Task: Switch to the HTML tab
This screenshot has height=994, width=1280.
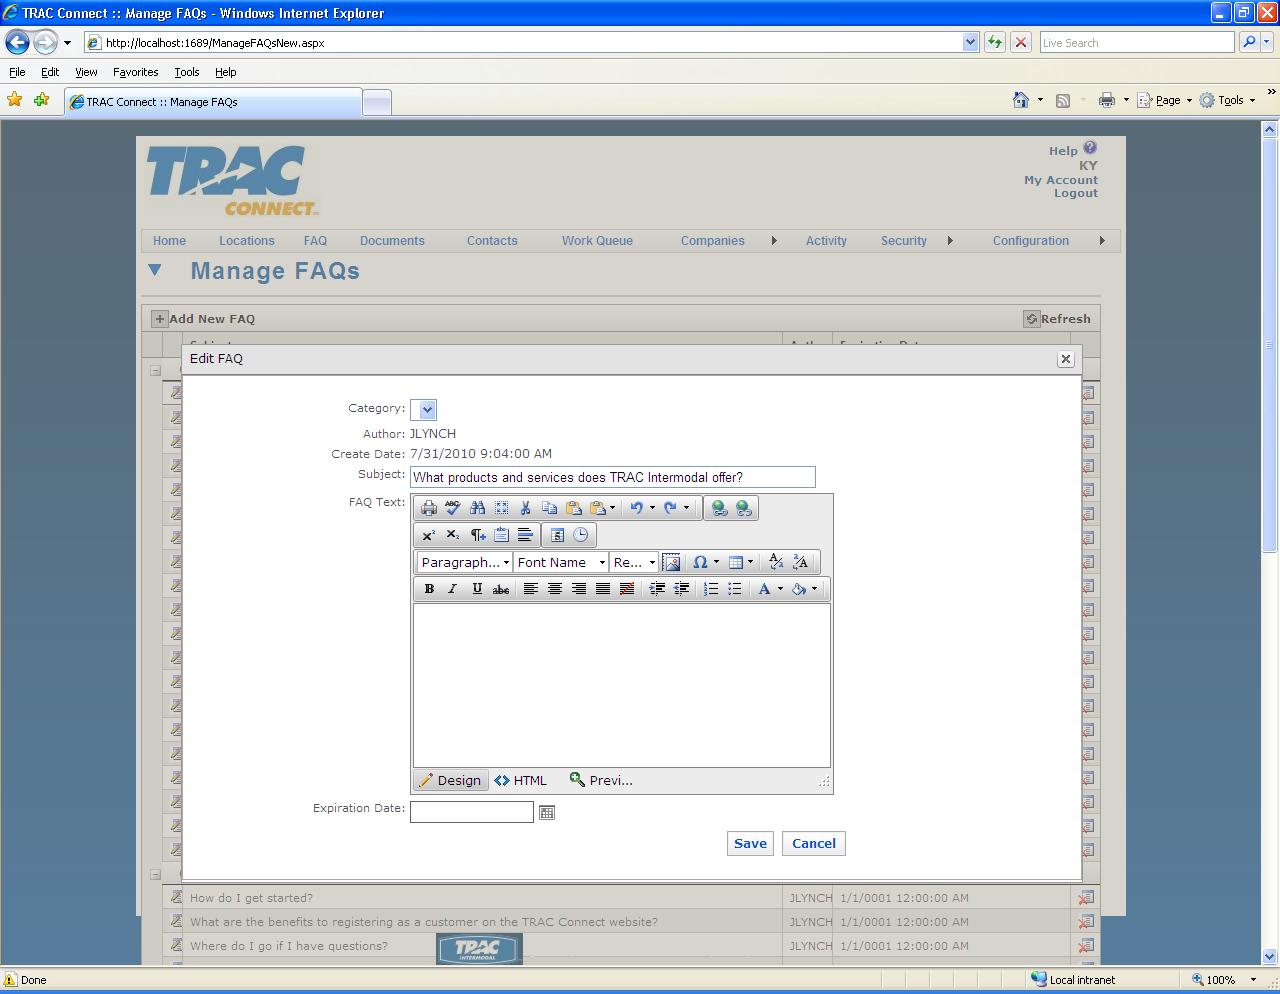Action: click(x=521, y=780)
